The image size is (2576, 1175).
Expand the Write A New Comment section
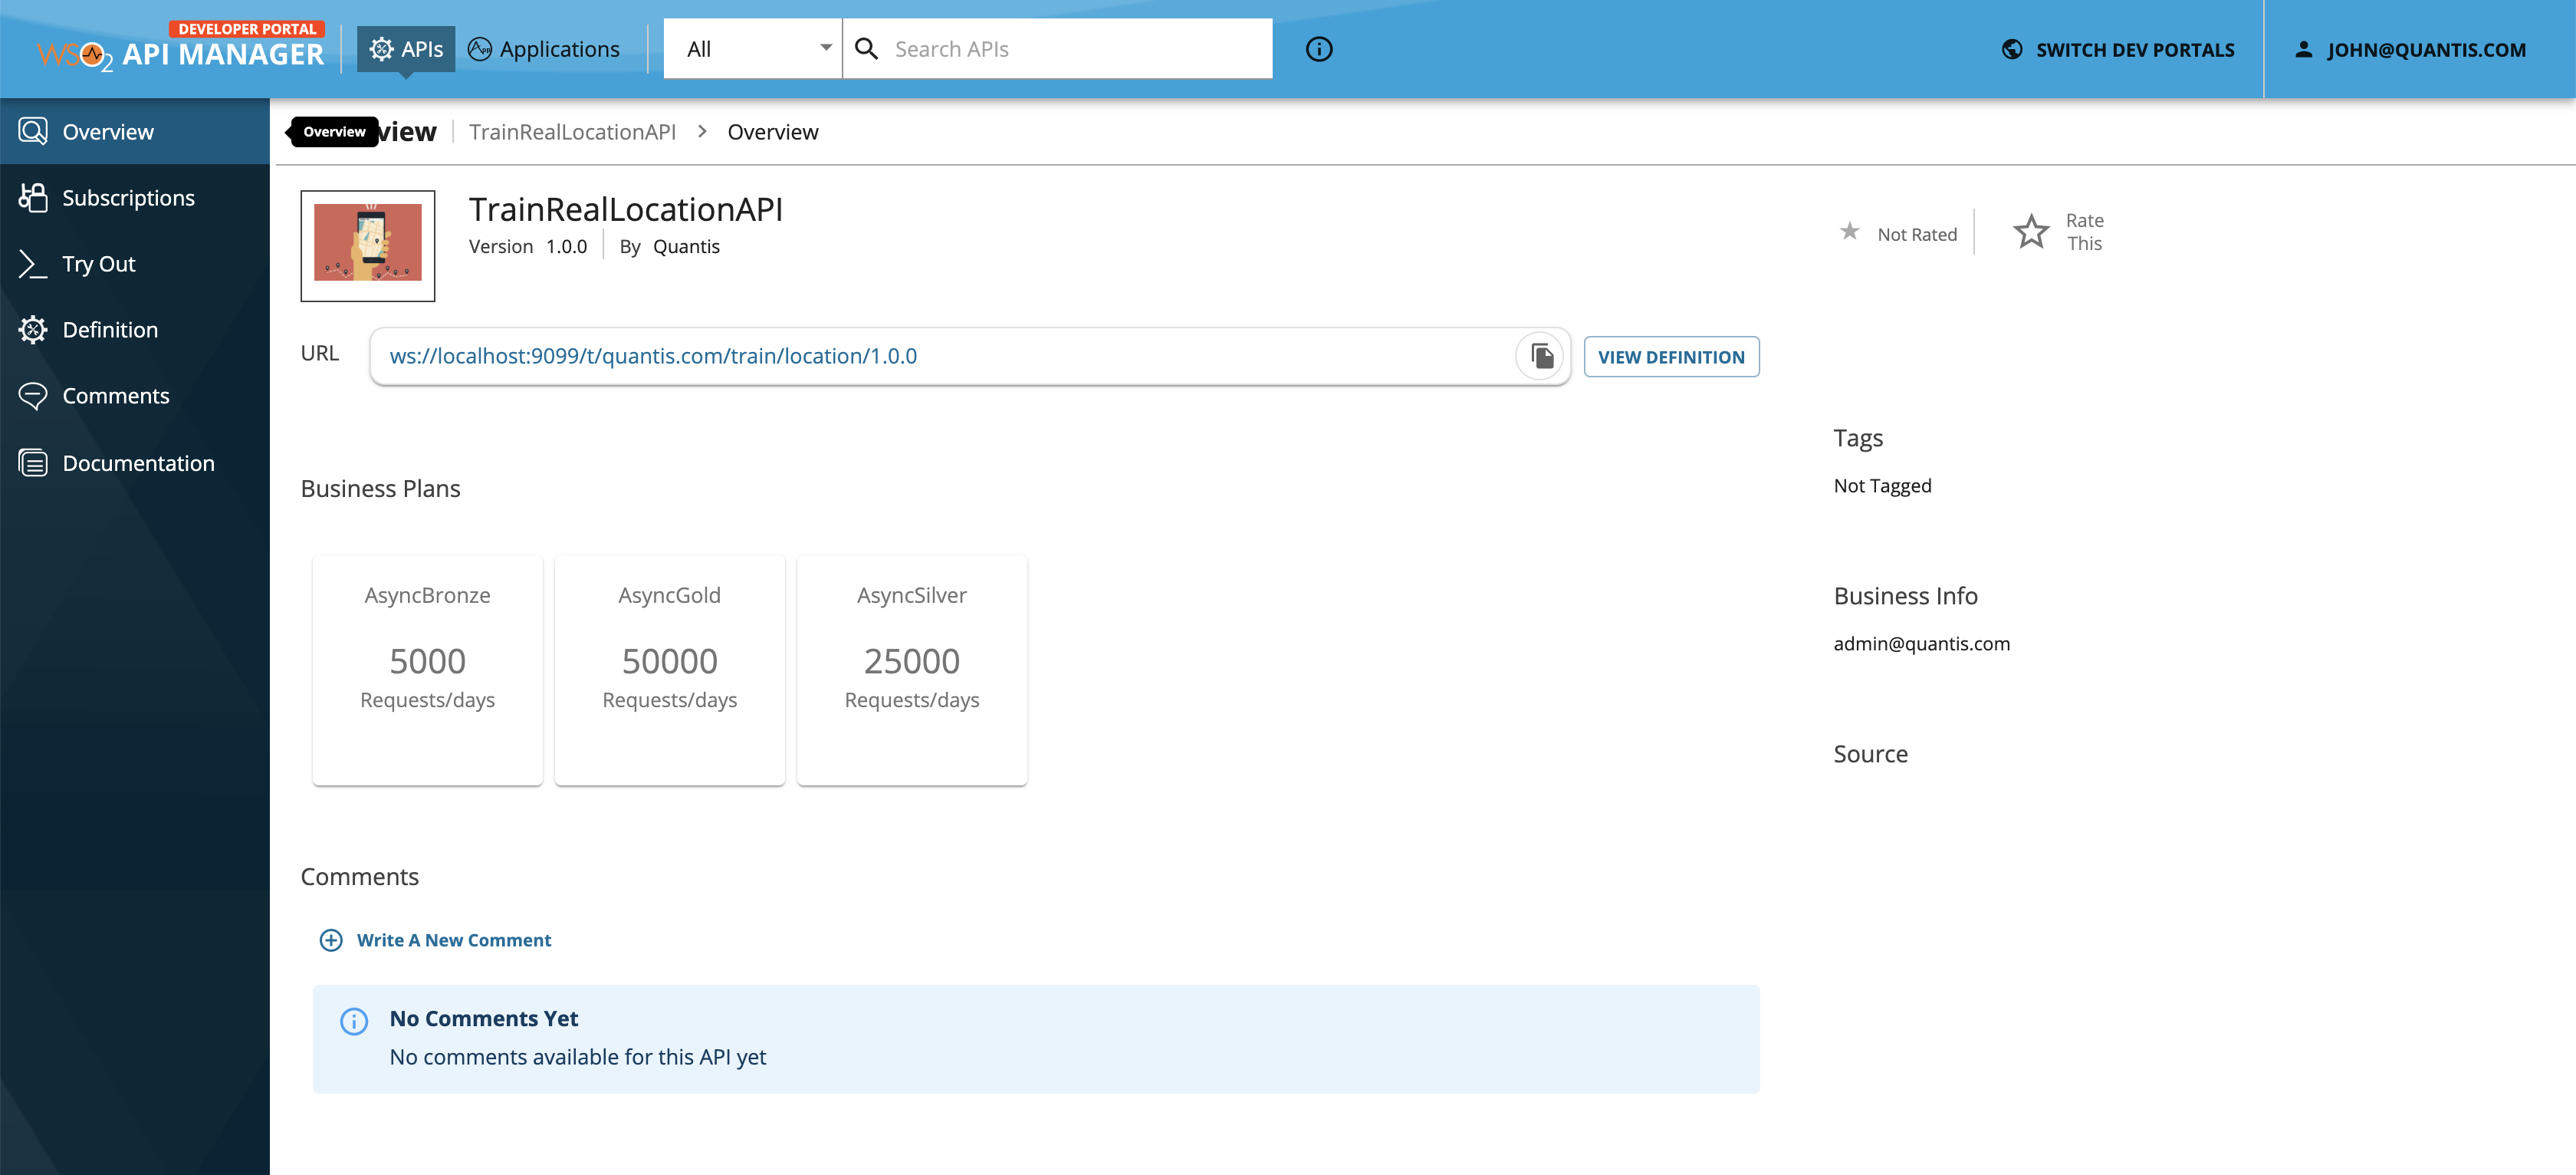(x=435, y=940)
